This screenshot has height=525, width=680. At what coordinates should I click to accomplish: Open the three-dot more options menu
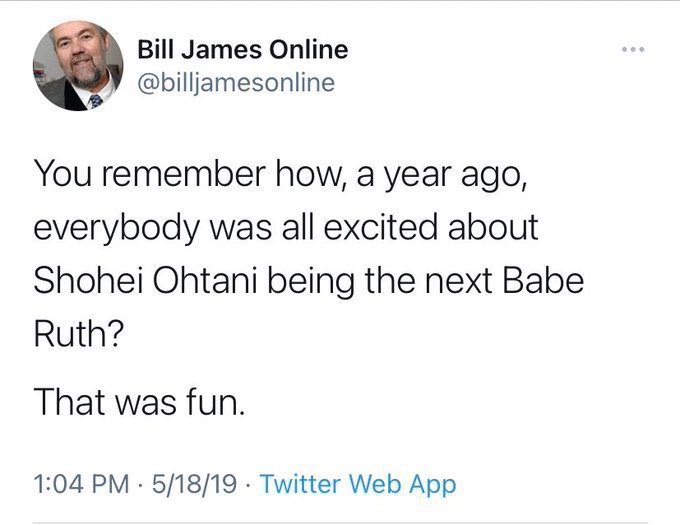pos(633,49)
